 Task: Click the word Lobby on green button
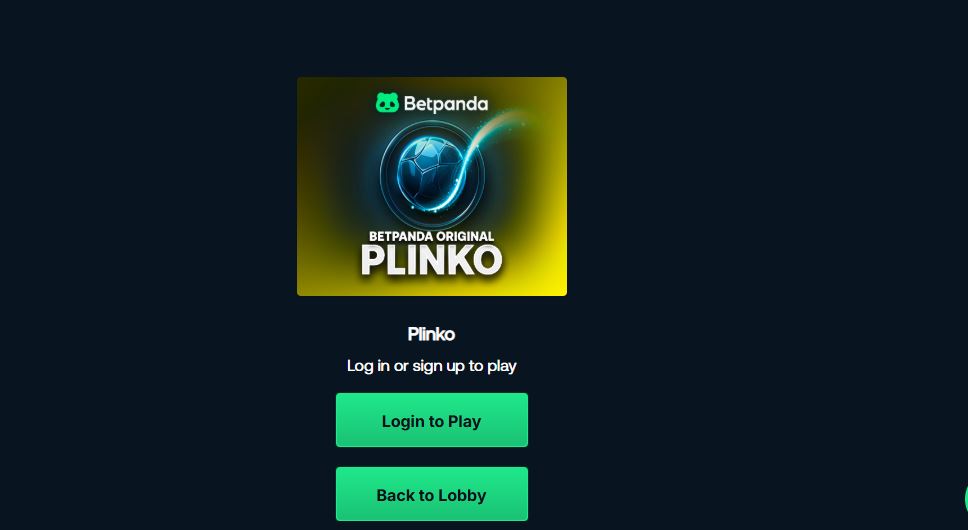462,495
